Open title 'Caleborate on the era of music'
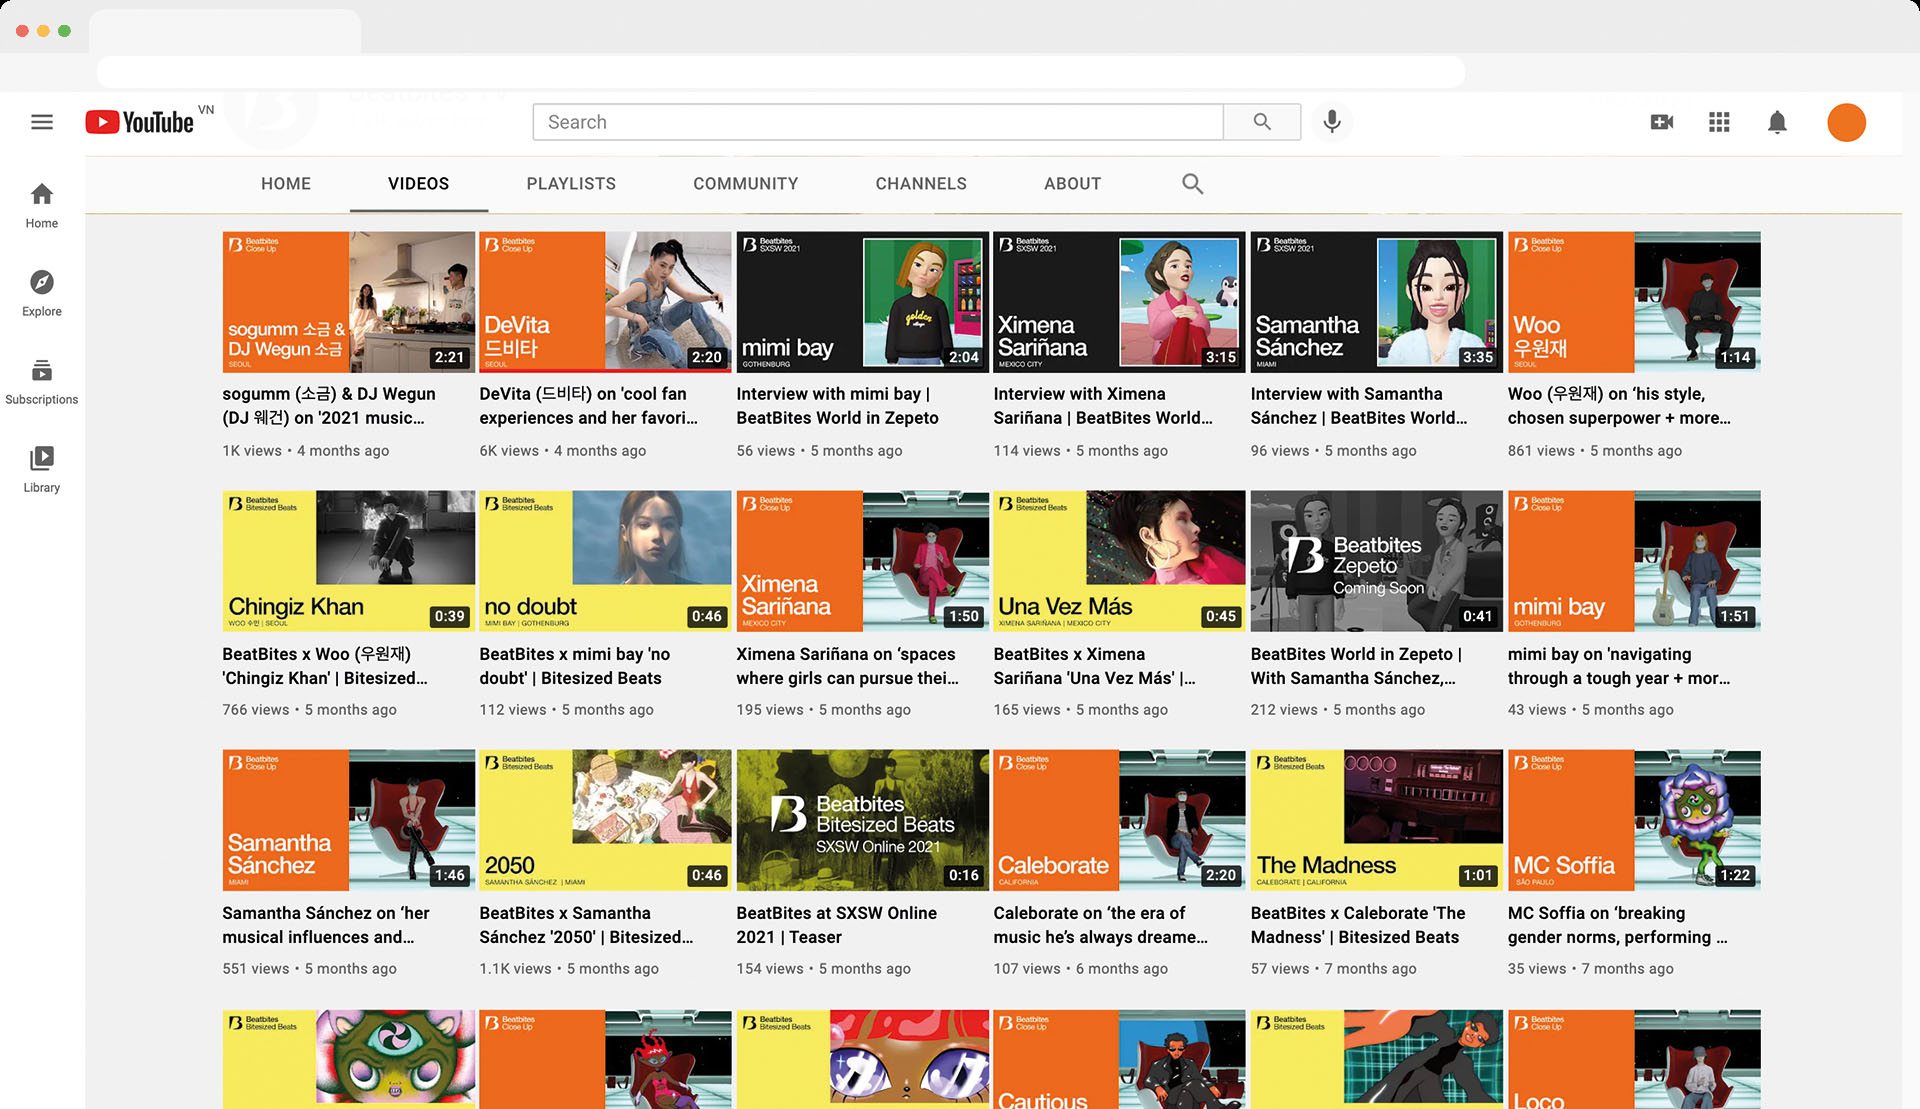 coord(1100,925)
